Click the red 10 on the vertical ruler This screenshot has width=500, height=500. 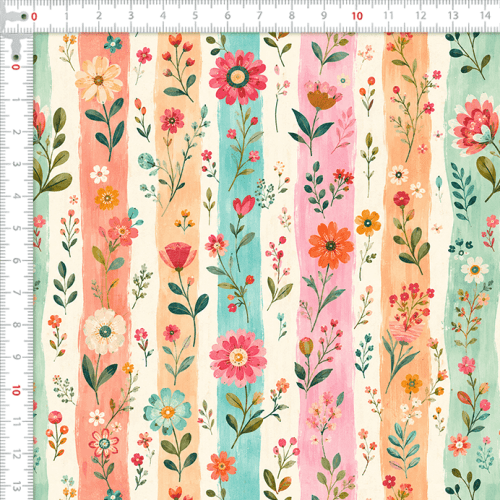pyautogui.click(x=16, y=390)
